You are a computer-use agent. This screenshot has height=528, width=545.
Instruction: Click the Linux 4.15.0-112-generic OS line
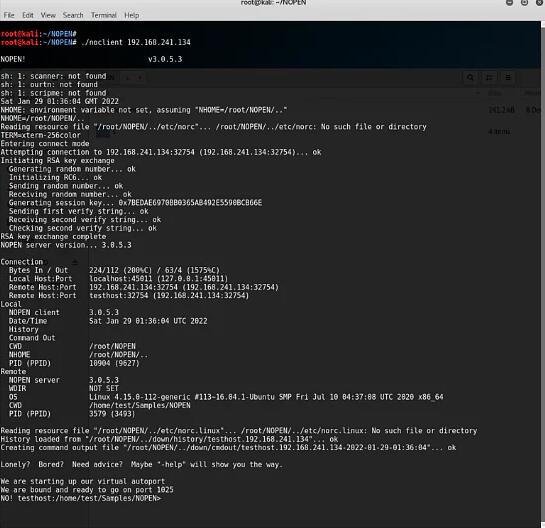(x=266, y=397)
